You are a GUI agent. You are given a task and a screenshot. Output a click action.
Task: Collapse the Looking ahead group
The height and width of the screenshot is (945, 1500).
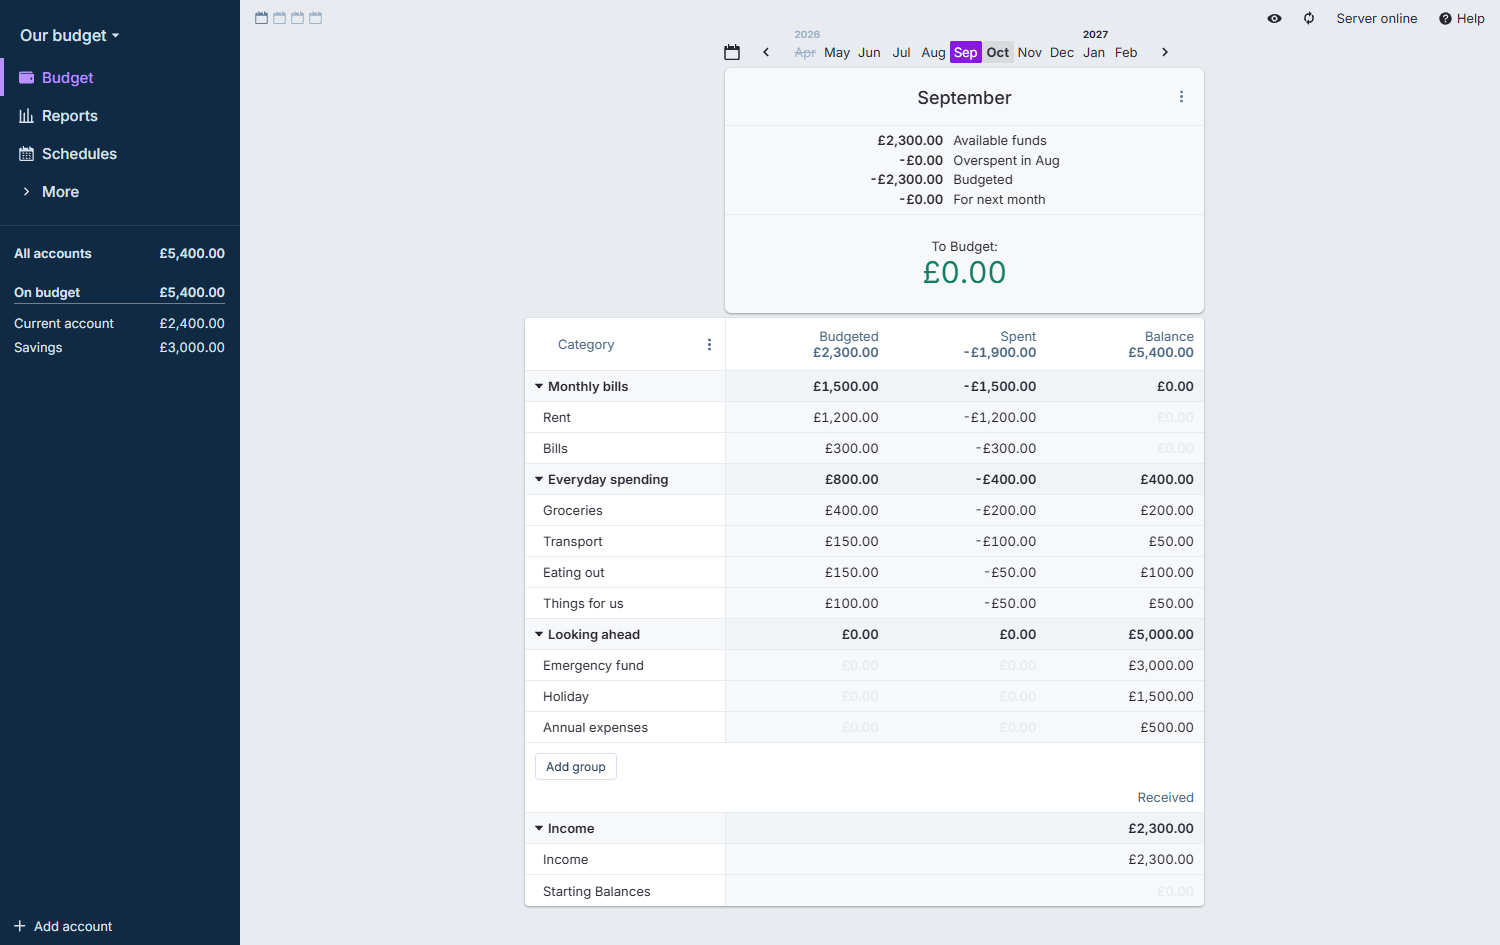click(x=539, y=634)
